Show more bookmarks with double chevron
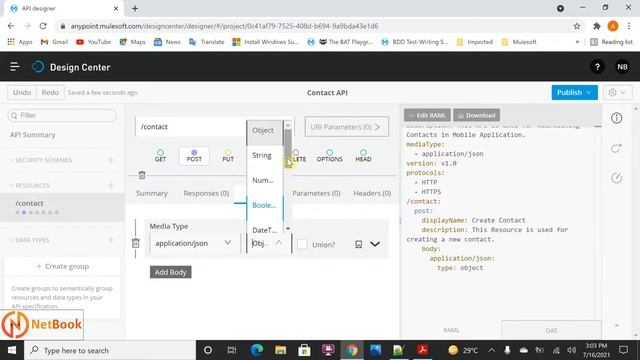 (x=577, y=42)
